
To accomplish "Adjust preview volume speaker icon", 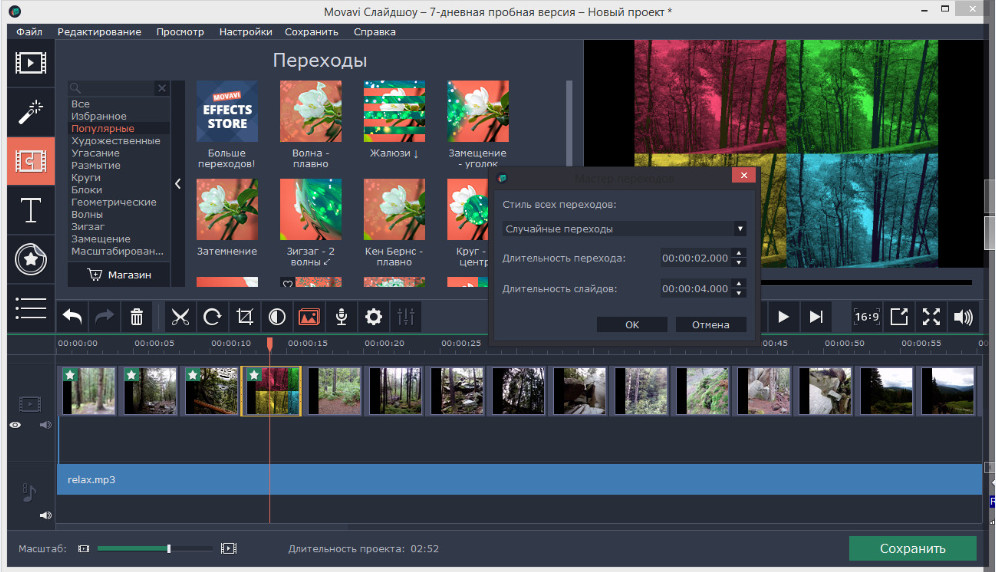I will coord(963,317).
